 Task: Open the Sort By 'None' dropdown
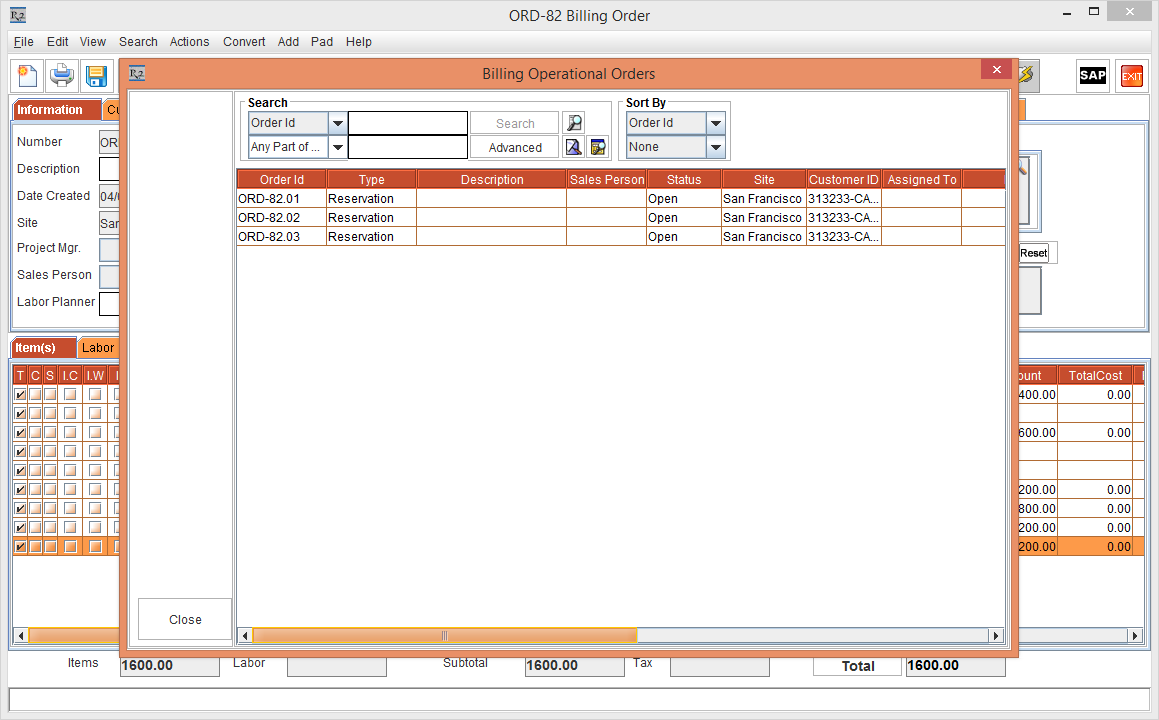point(716,147)
